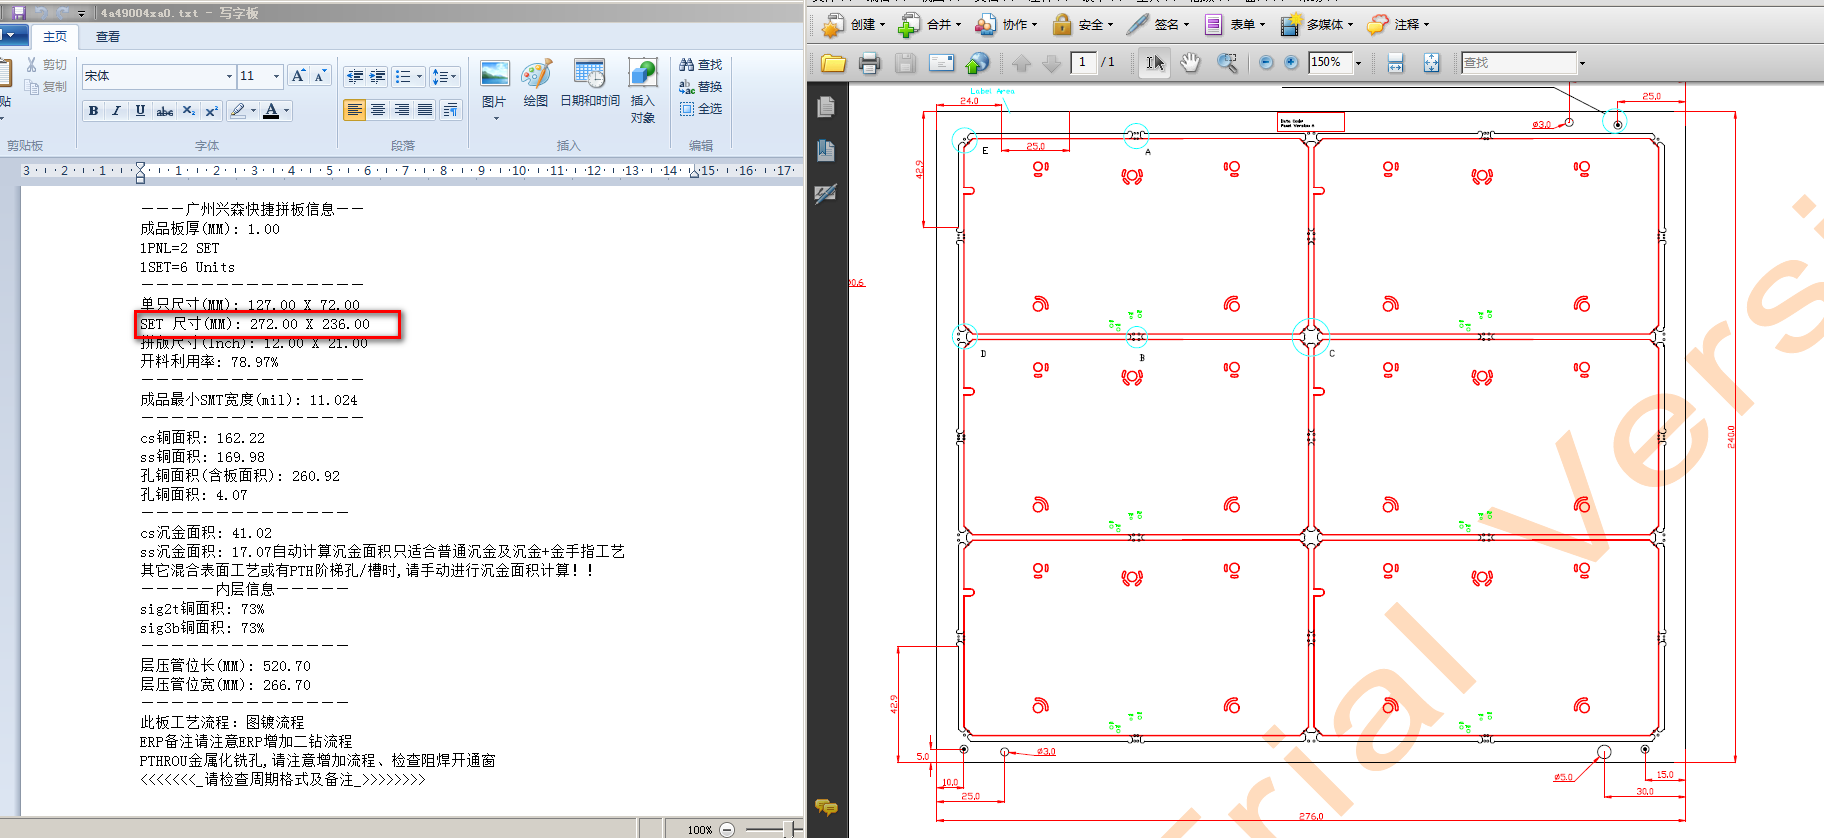The width and height of the screenshot is (1824, 838).
Task: Click the greyed-out save disk icon in PDF toolbar
Action: pyautogui.click(x=905, y=63)
